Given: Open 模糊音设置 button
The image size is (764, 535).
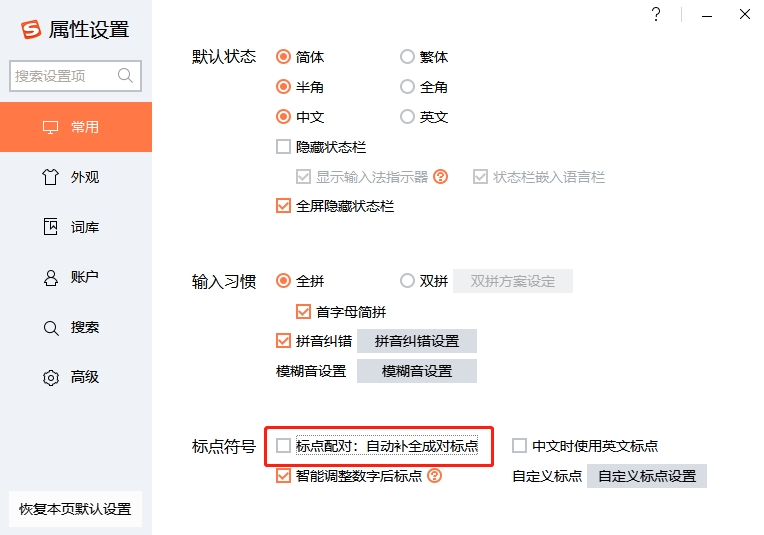Looking at the screenshot, I should pyautogui.click(x=417, y=371).
